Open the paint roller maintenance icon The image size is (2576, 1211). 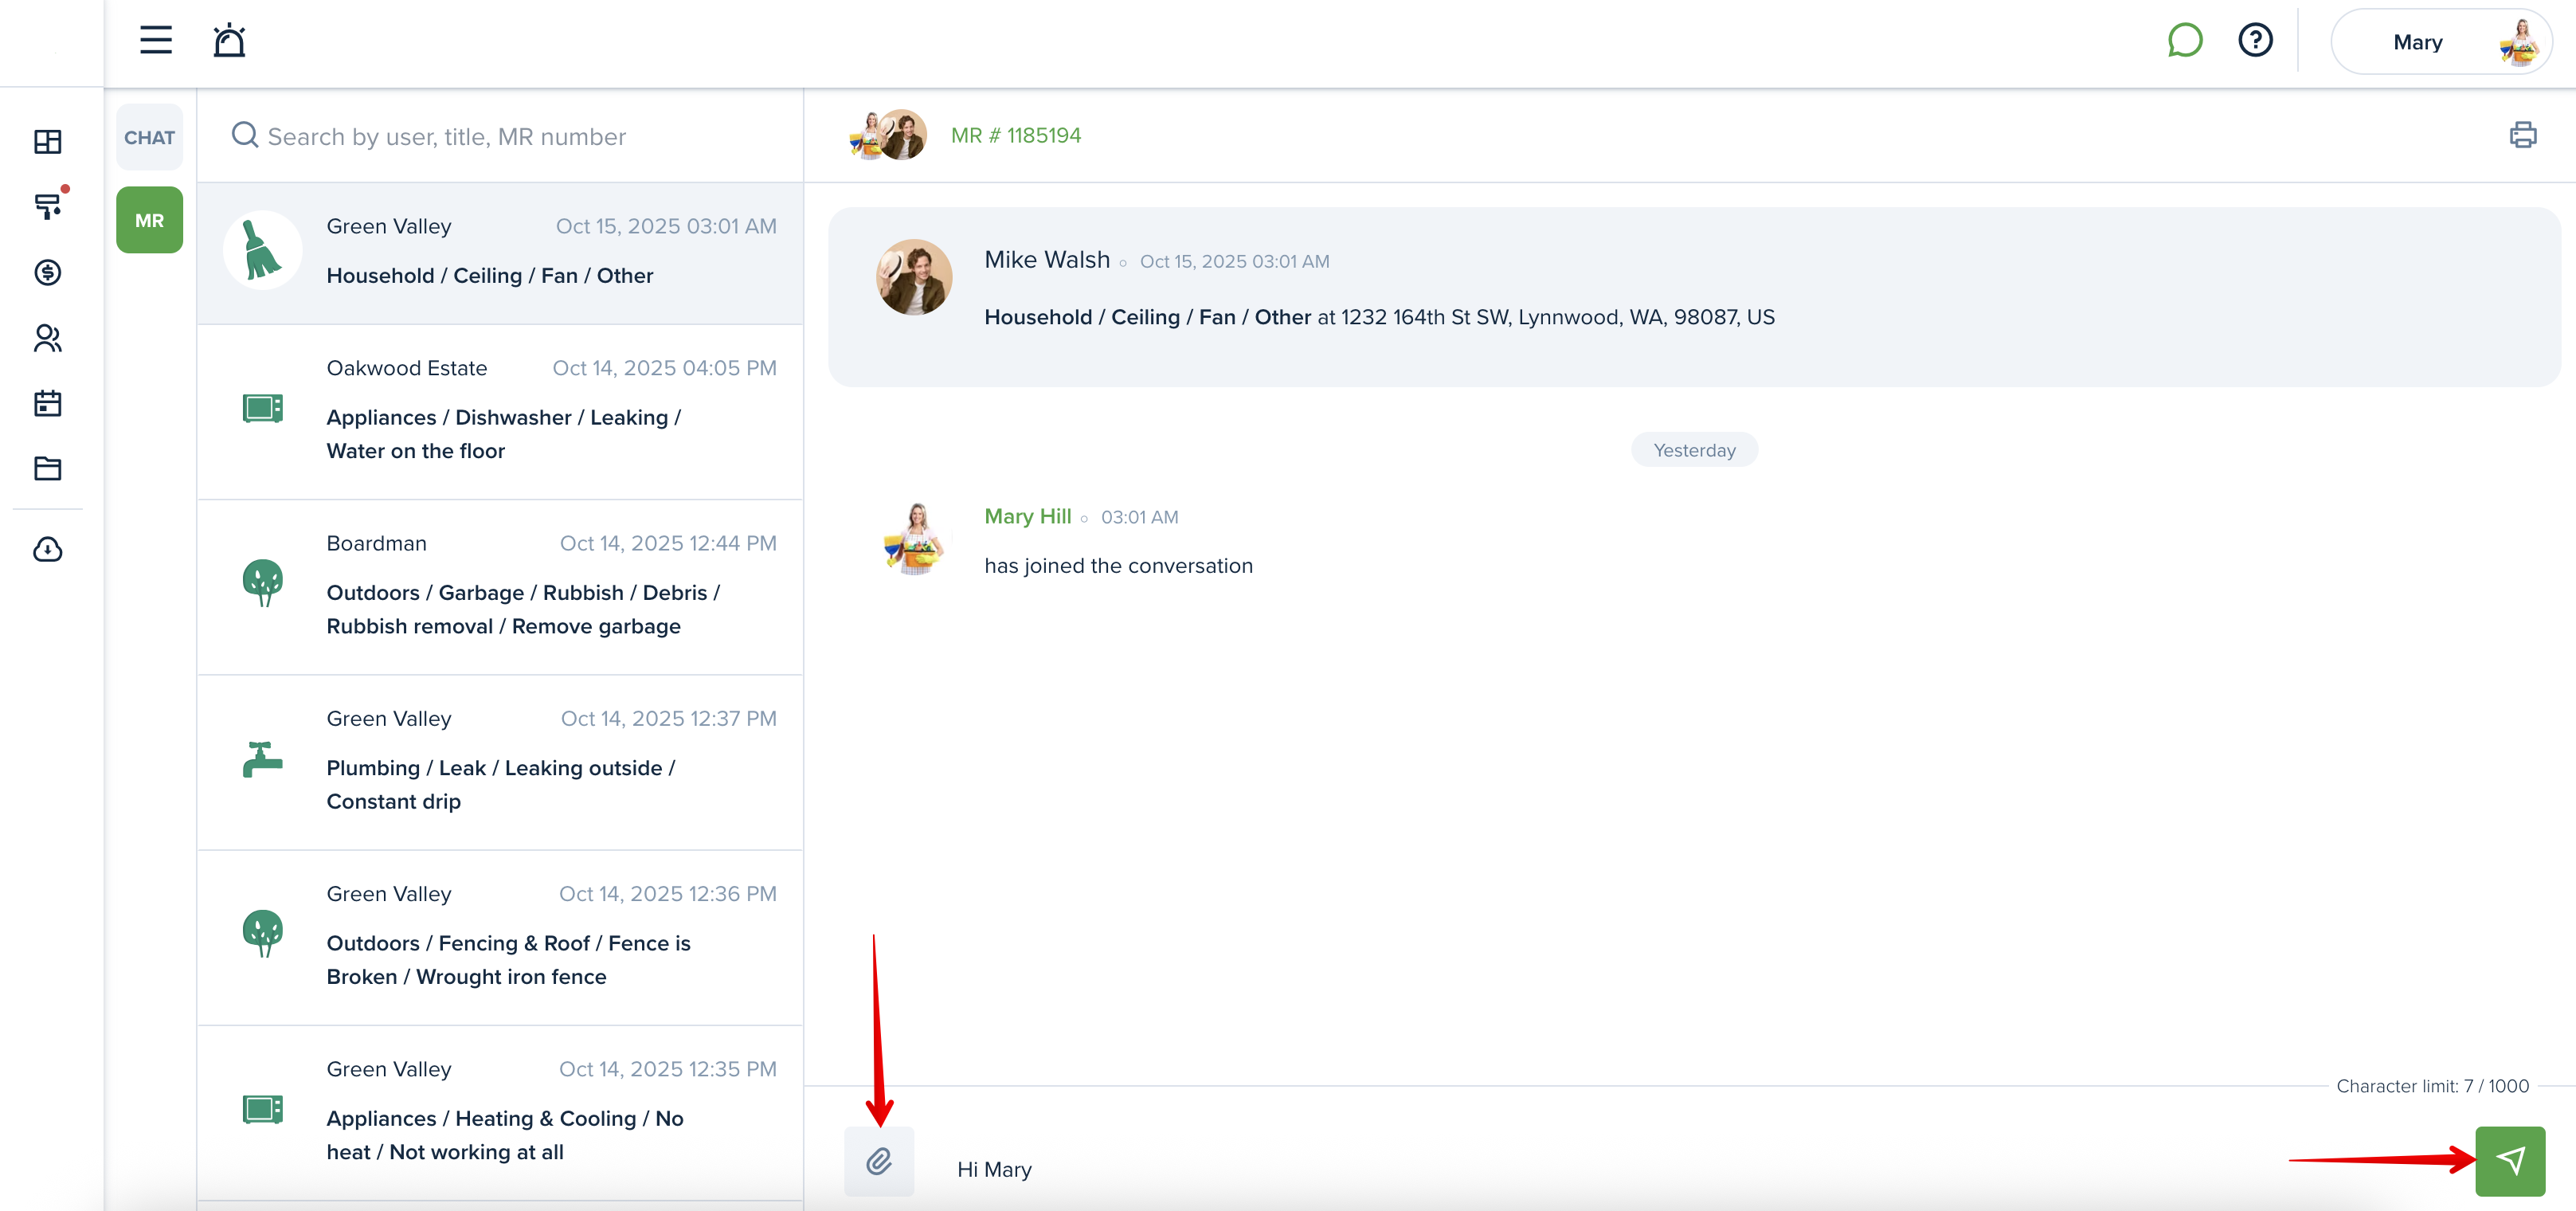[x=47, y=206]
